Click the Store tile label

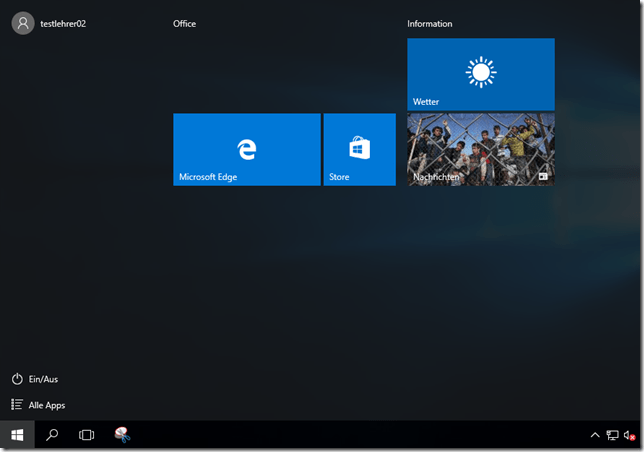click(x=339, y=177)
